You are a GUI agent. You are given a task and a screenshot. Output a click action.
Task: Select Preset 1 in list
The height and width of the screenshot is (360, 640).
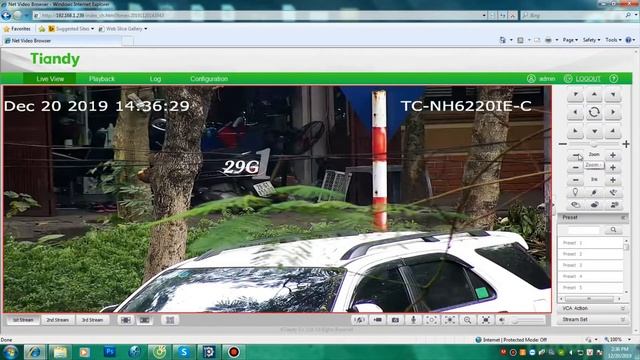click(590, 243)
